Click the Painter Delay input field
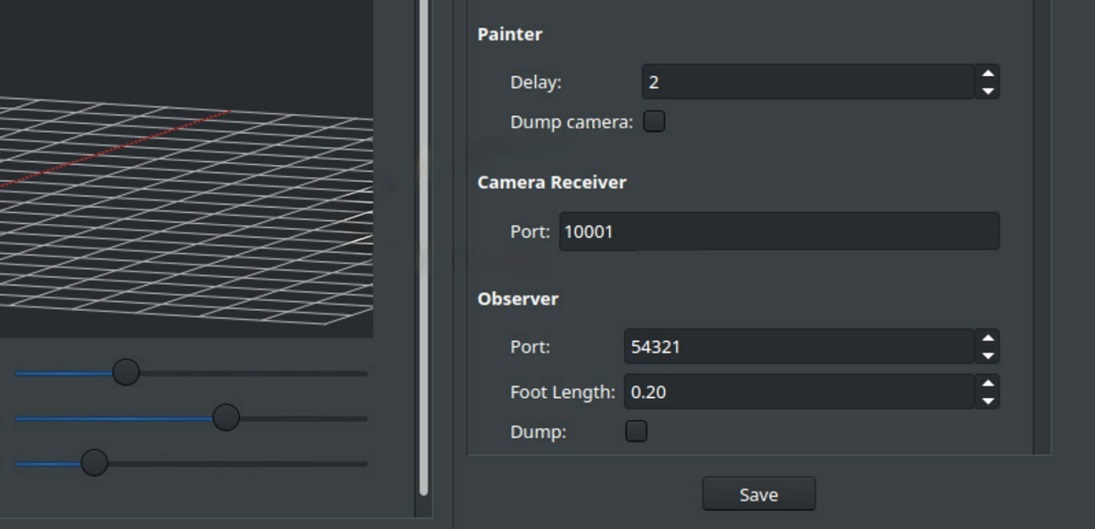Viewport: 1095px width, 529px height. click(806, 82)
